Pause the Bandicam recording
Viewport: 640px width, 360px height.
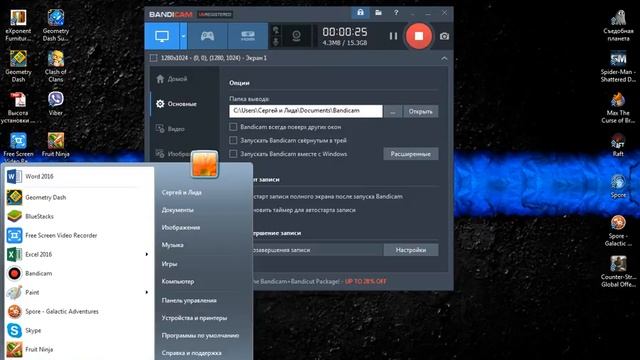click(x=393, y=36)
